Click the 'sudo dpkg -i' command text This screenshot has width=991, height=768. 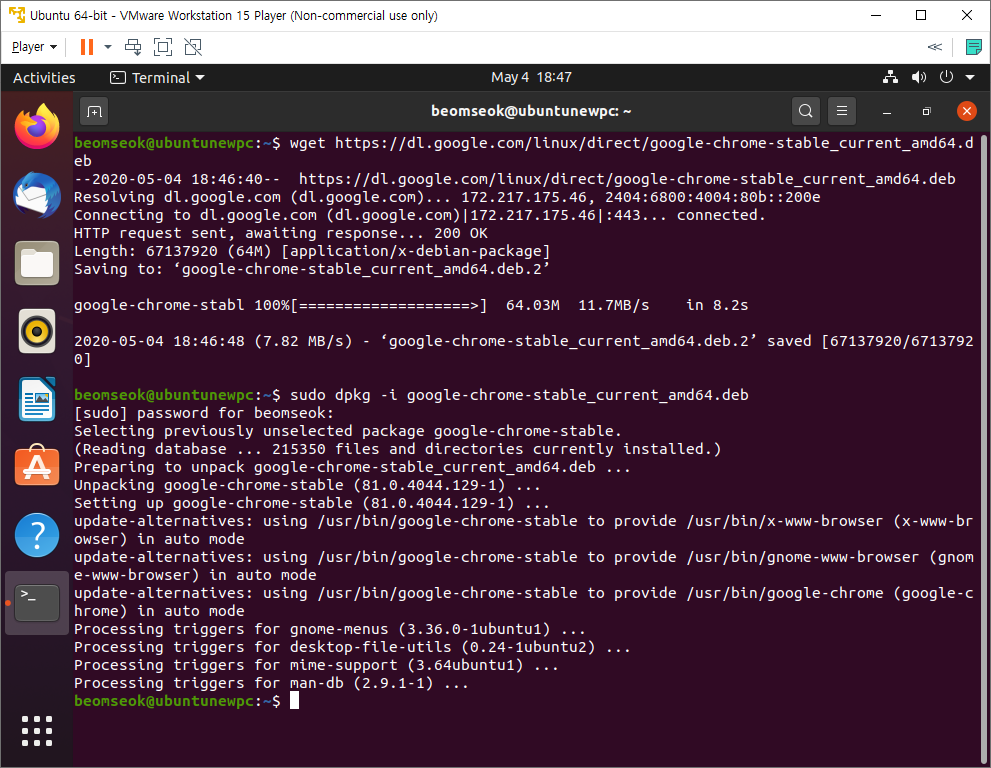(343, 395)
